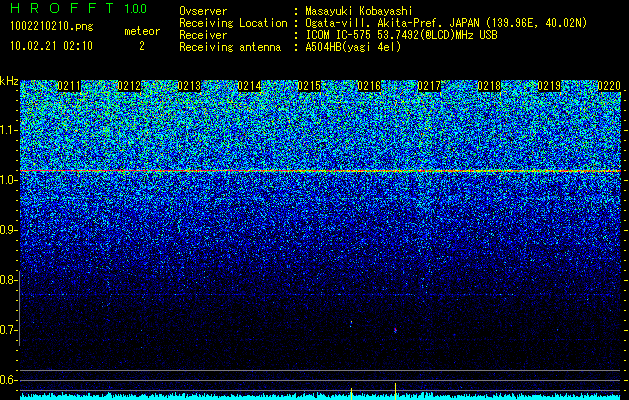Viewport: 629px width, 400px height.
Task: Click the 0.9 kHz axis label
Action: click(x=8, y=230)
